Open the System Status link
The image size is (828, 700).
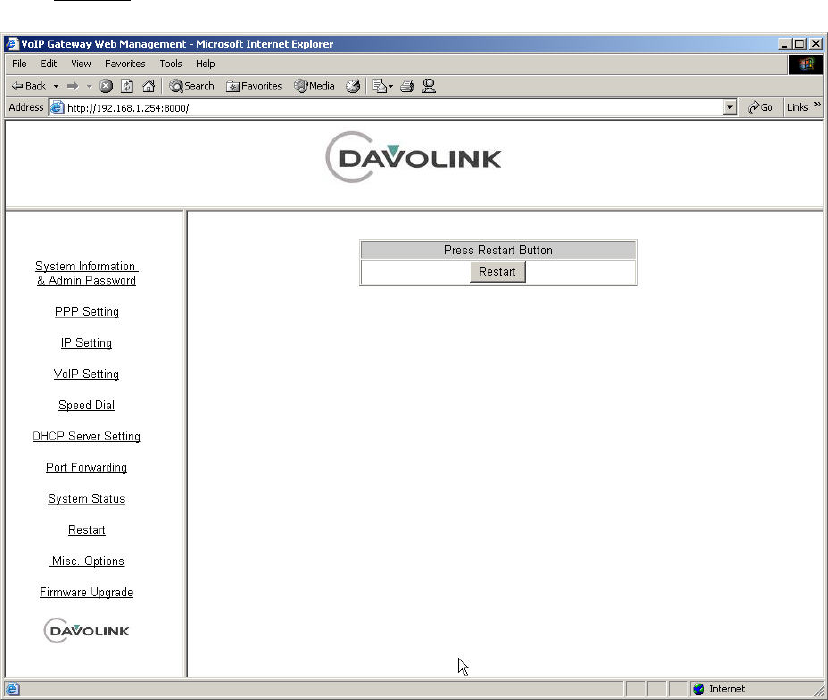coord(86,498)
